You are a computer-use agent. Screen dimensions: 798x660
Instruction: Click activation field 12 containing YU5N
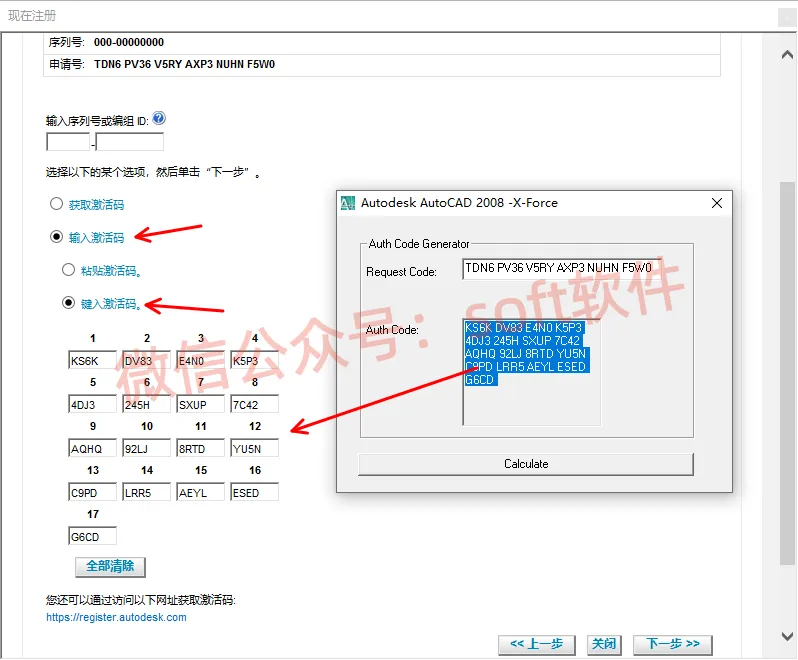pos(254,448)
